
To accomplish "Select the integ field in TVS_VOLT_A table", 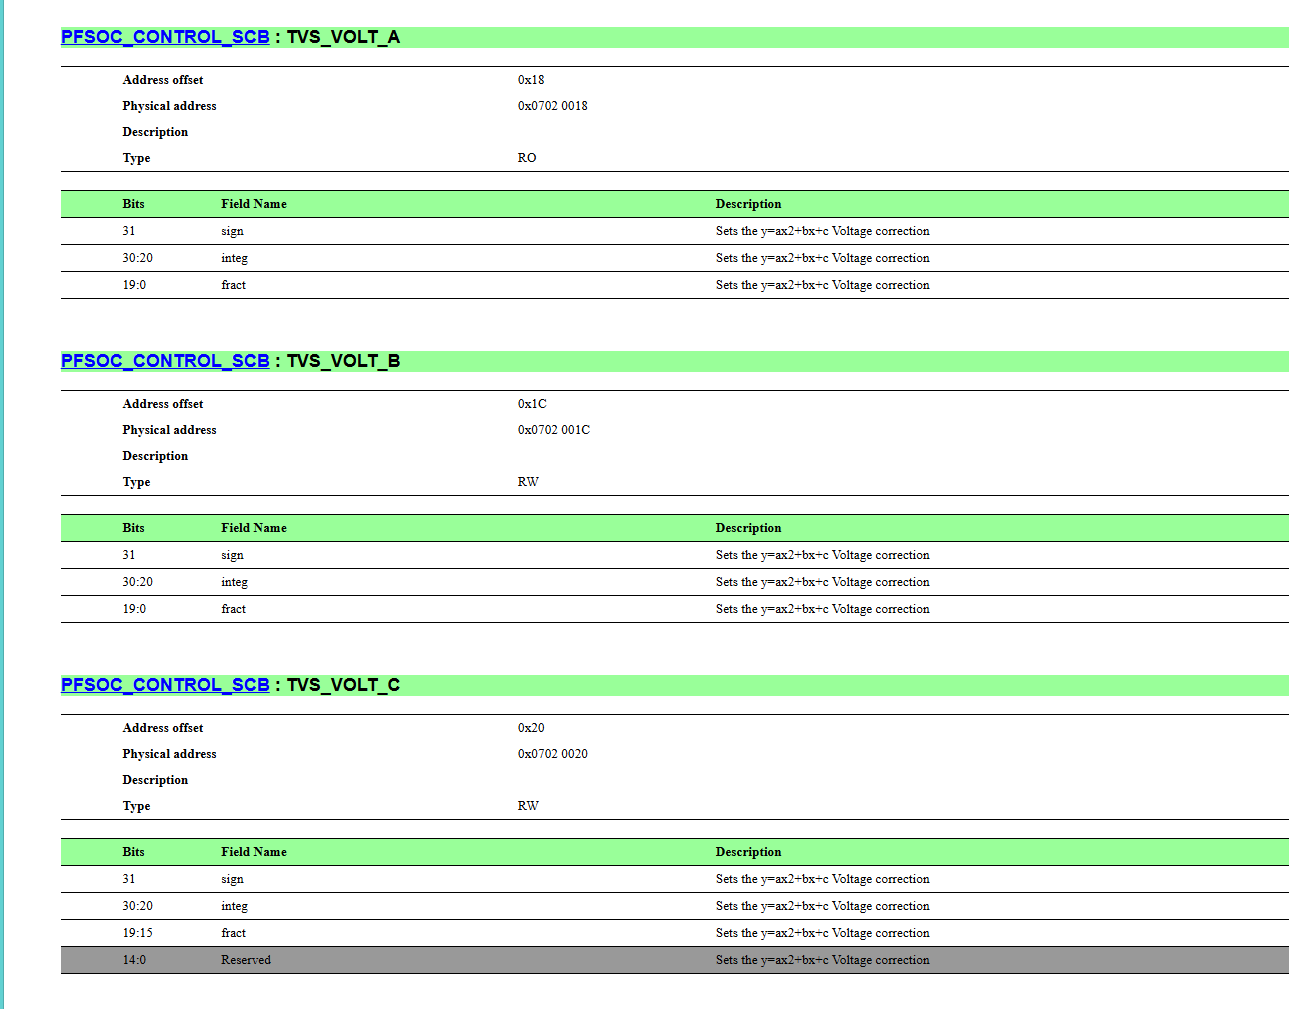I will [234, 258].
